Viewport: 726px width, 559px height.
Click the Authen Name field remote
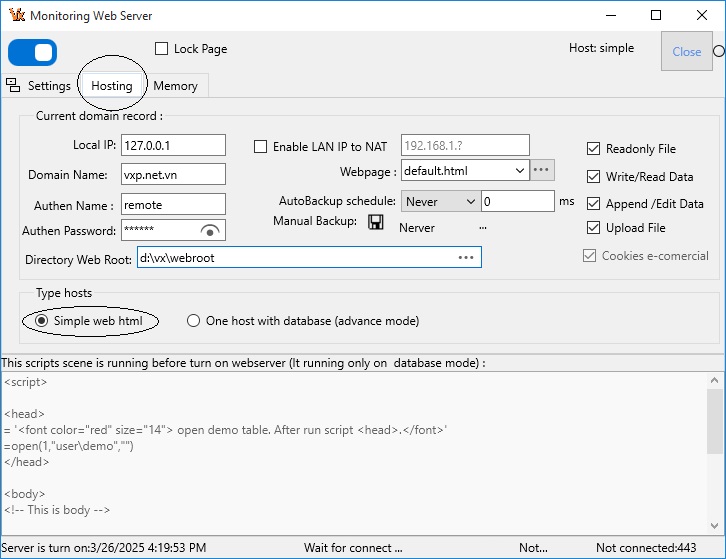tap(173, 204)
